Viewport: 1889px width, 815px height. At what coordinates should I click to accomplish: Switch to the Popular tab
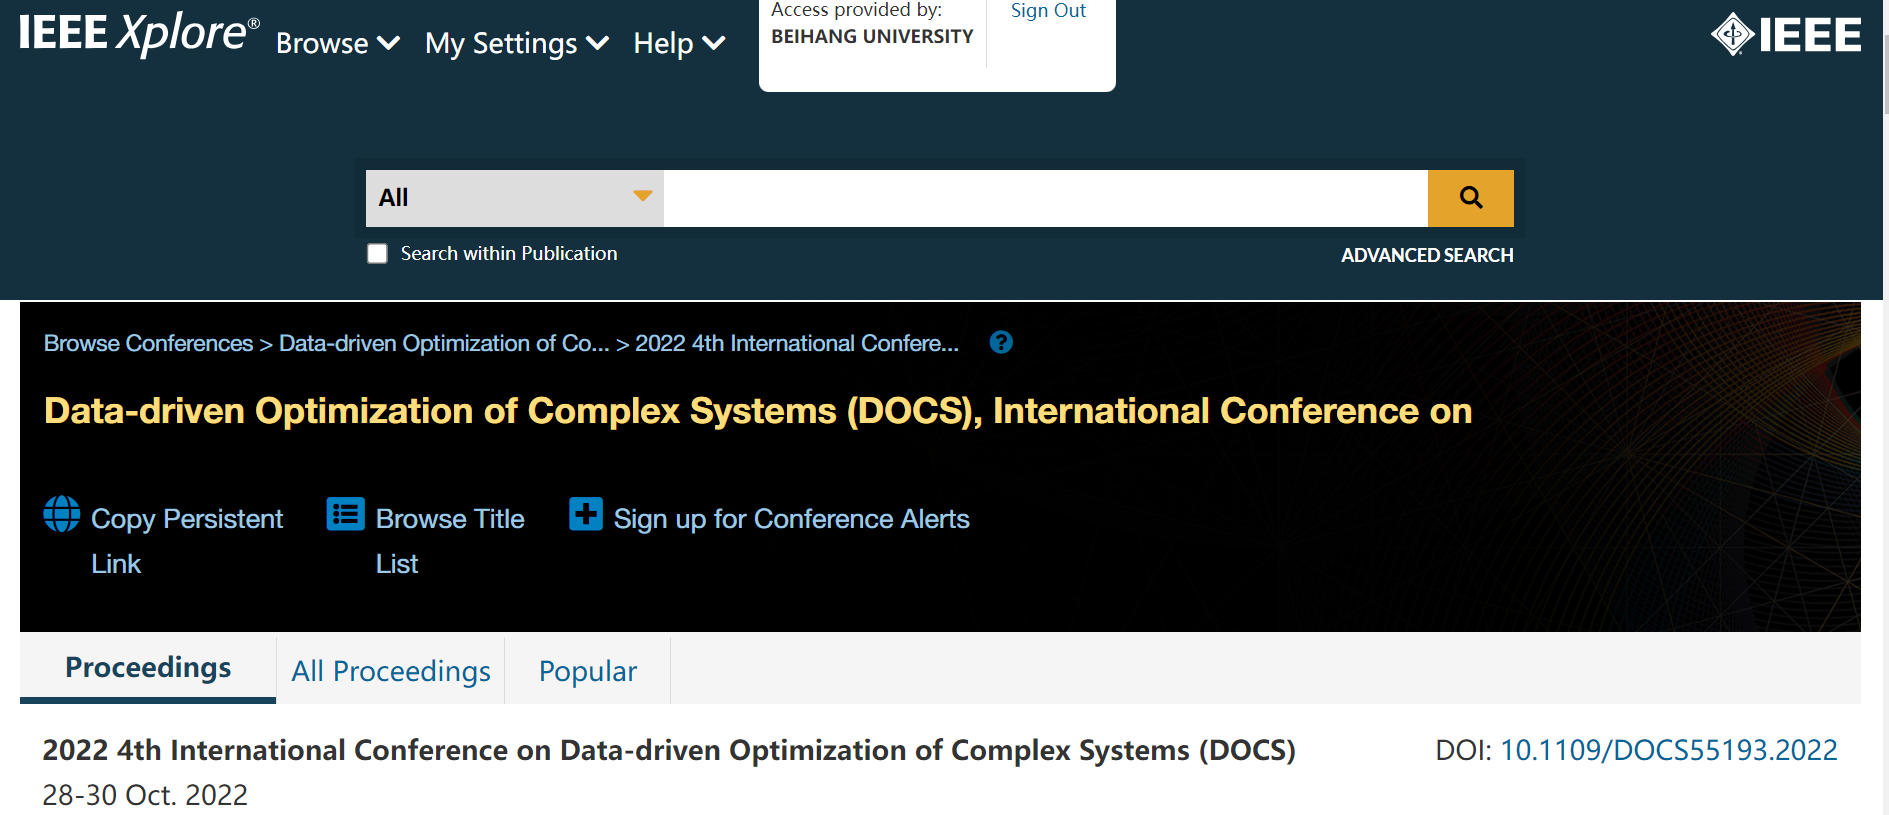pos(587,671)
